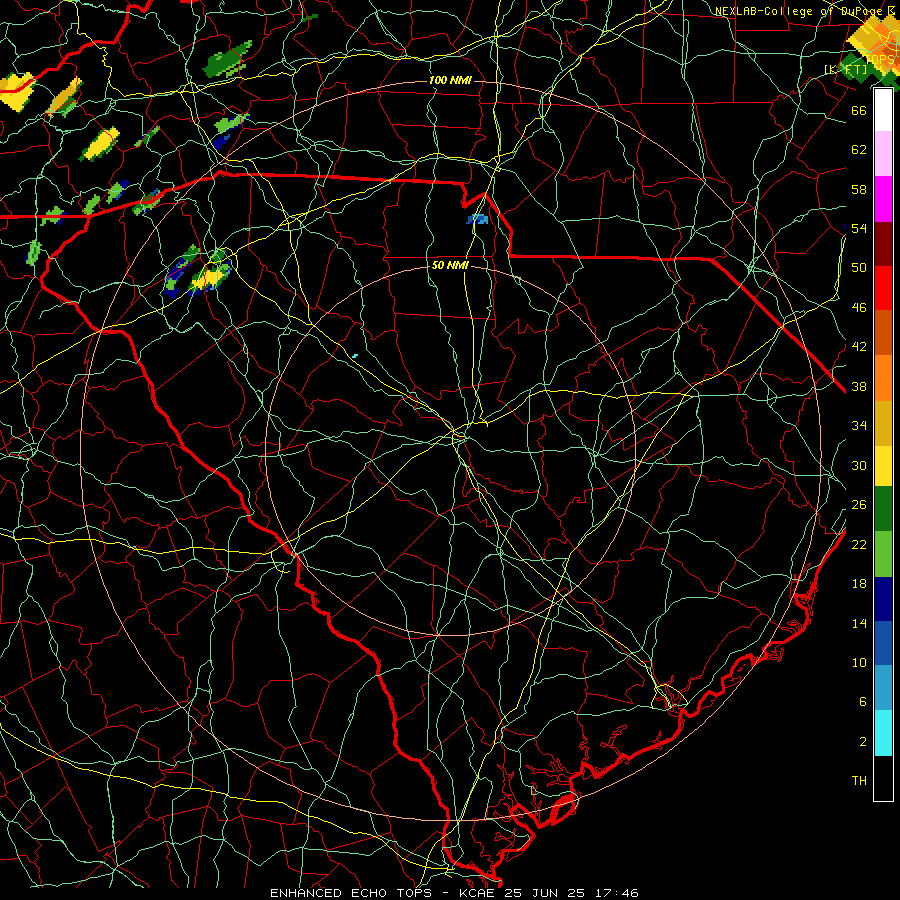
Task: Select the dark green legend swatch
Action: coord(883,509)
